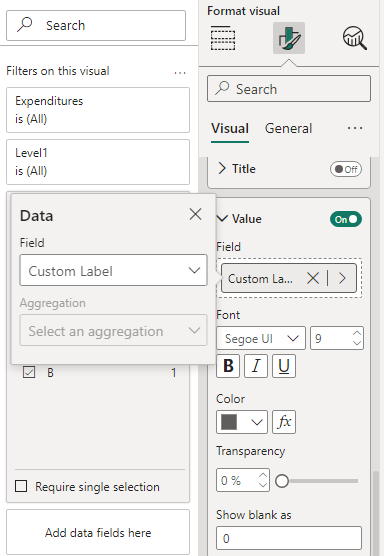The width and height of the screenshot is (384, 556).
Task: Open the Custom Label field dropdown
Action: (x=113, y=270)
